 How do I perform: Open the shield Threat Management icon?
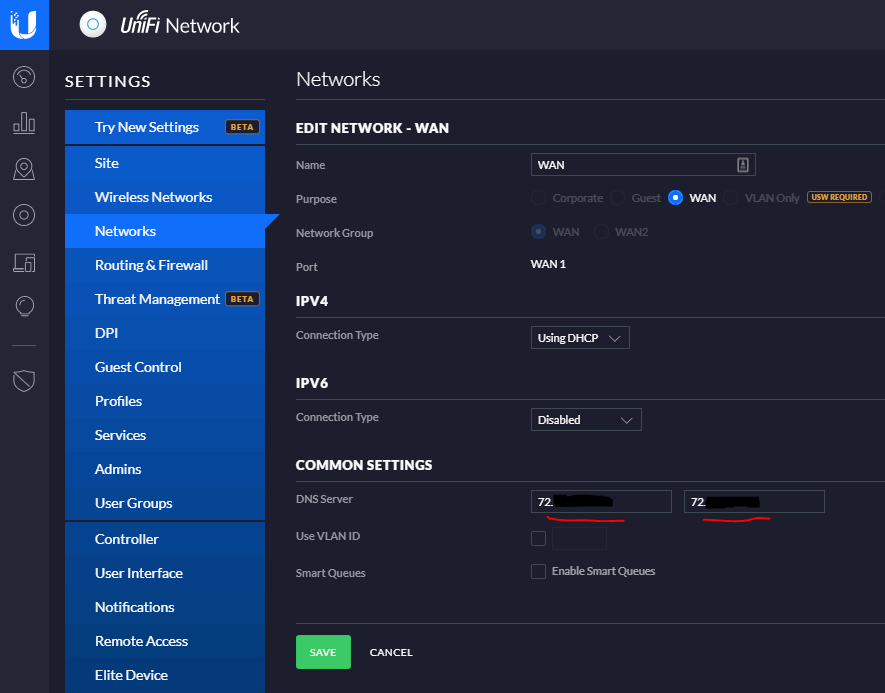pos(24,380)
